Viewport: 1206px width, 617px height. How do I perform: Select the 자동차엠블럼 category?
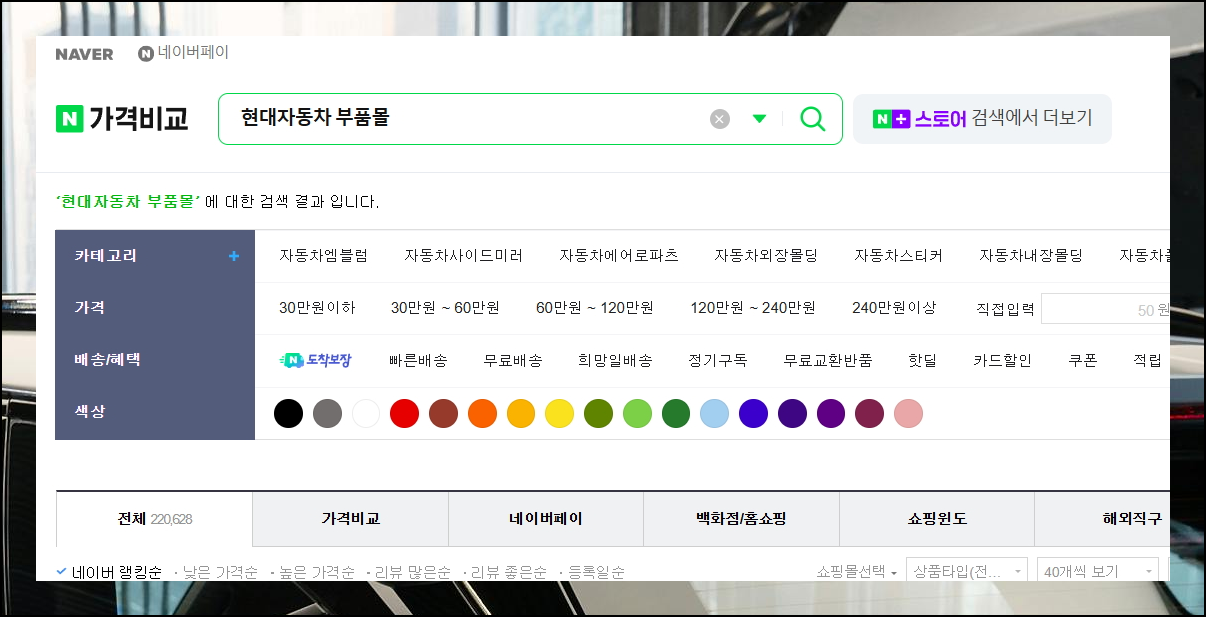[x=323, y=256]
